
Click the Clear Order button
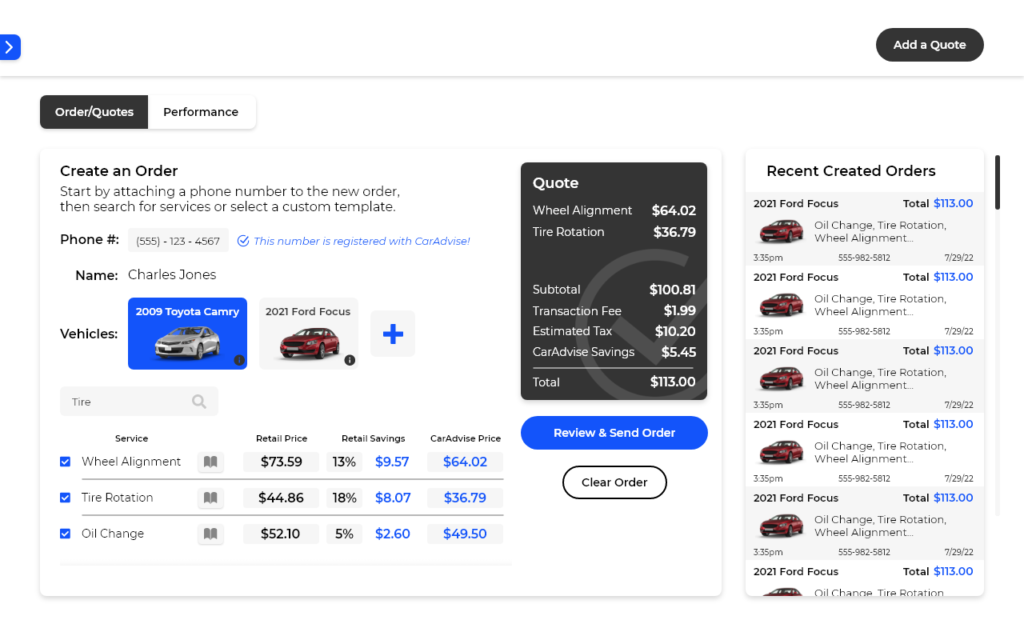614,482
